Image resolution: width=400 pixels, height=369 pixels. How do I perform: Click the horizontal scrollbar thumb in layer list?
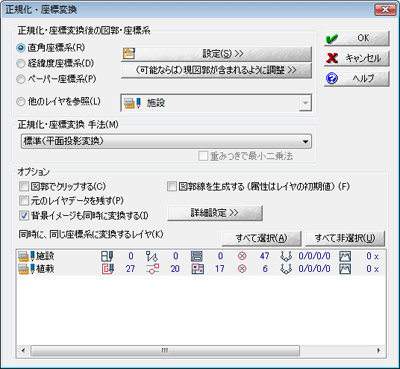click(x=165, y=350)
